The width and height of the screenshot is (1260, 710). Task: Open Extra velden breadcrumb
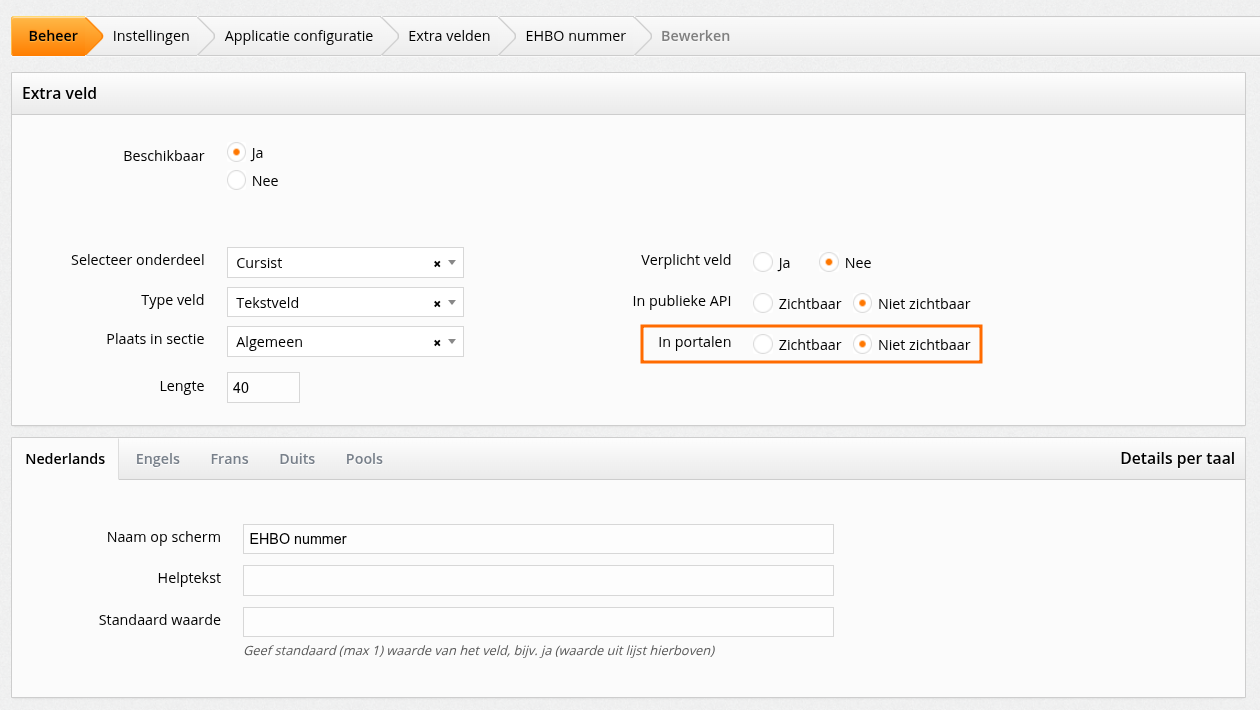pos(449,36)
